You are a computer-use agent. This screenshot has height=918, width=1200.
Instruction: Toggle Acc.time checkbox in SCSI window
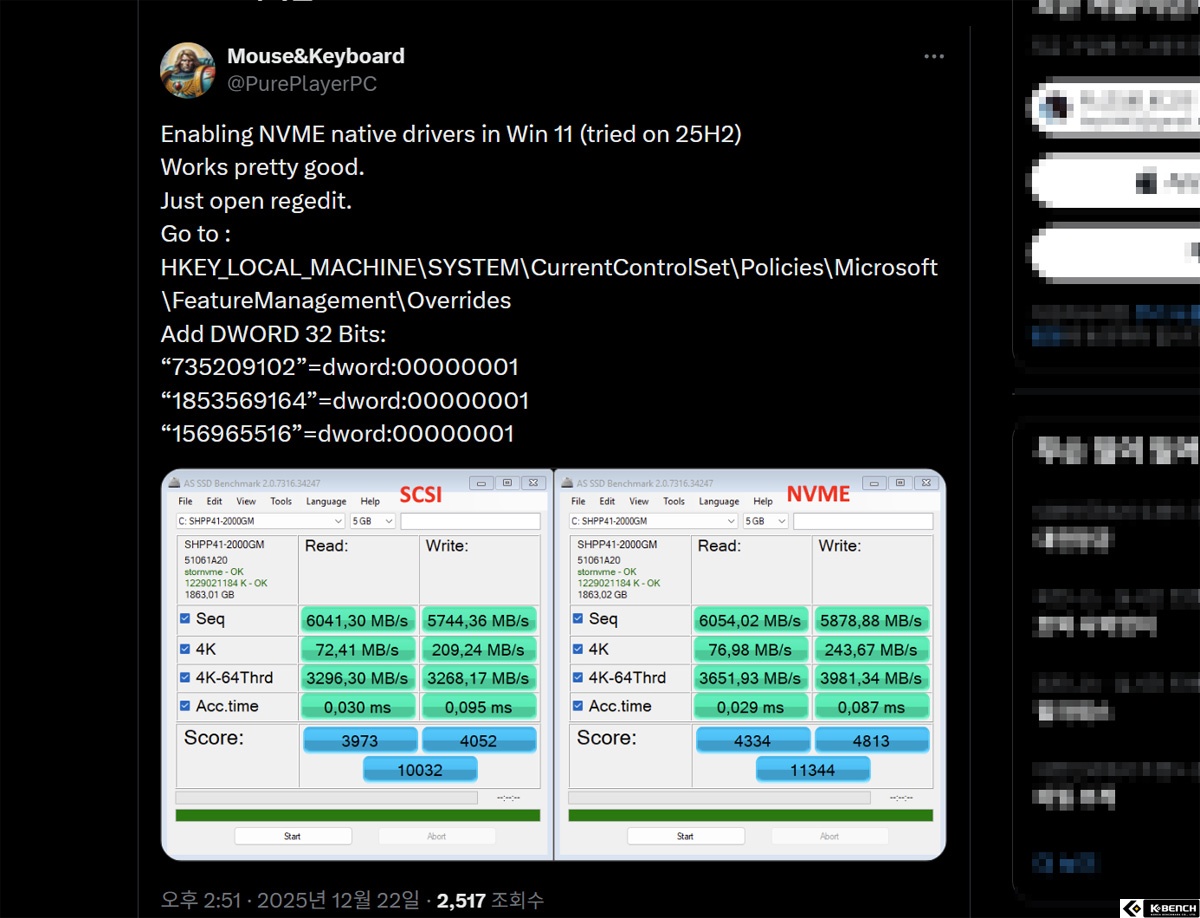185,706
